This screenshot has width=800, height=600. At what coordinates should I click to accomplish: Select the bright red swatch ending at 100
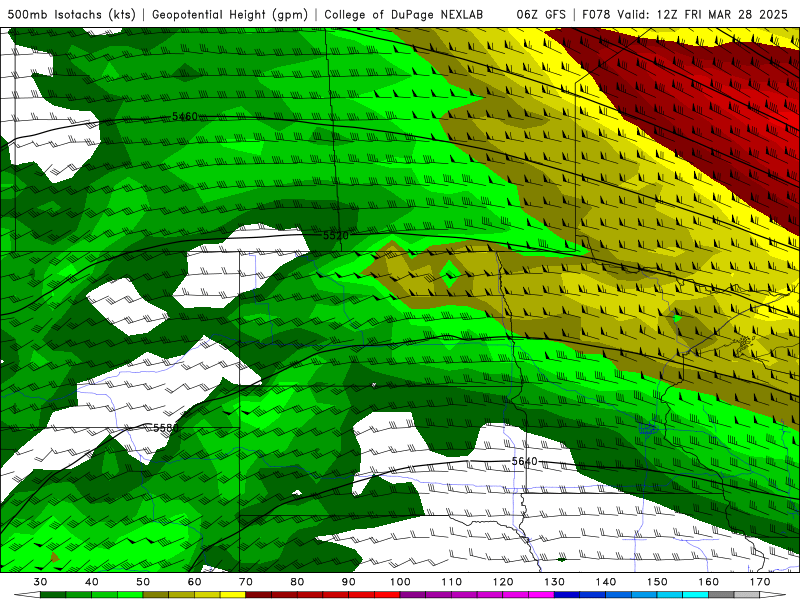[x=387, y=595]
